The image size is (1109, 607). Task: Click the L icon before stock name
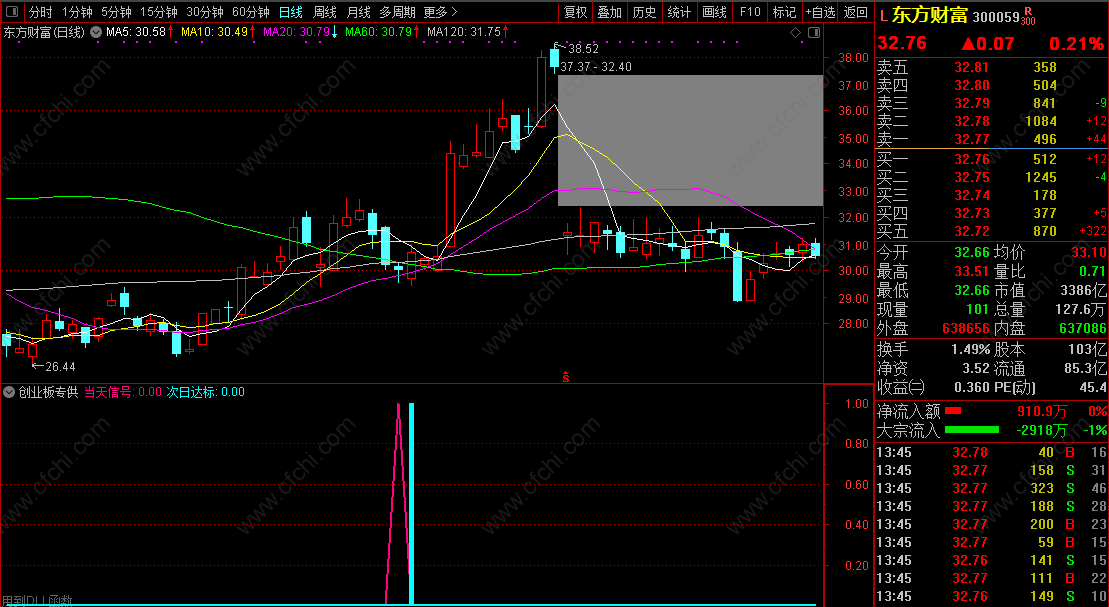pyautogui.click(x=883, y=15)
